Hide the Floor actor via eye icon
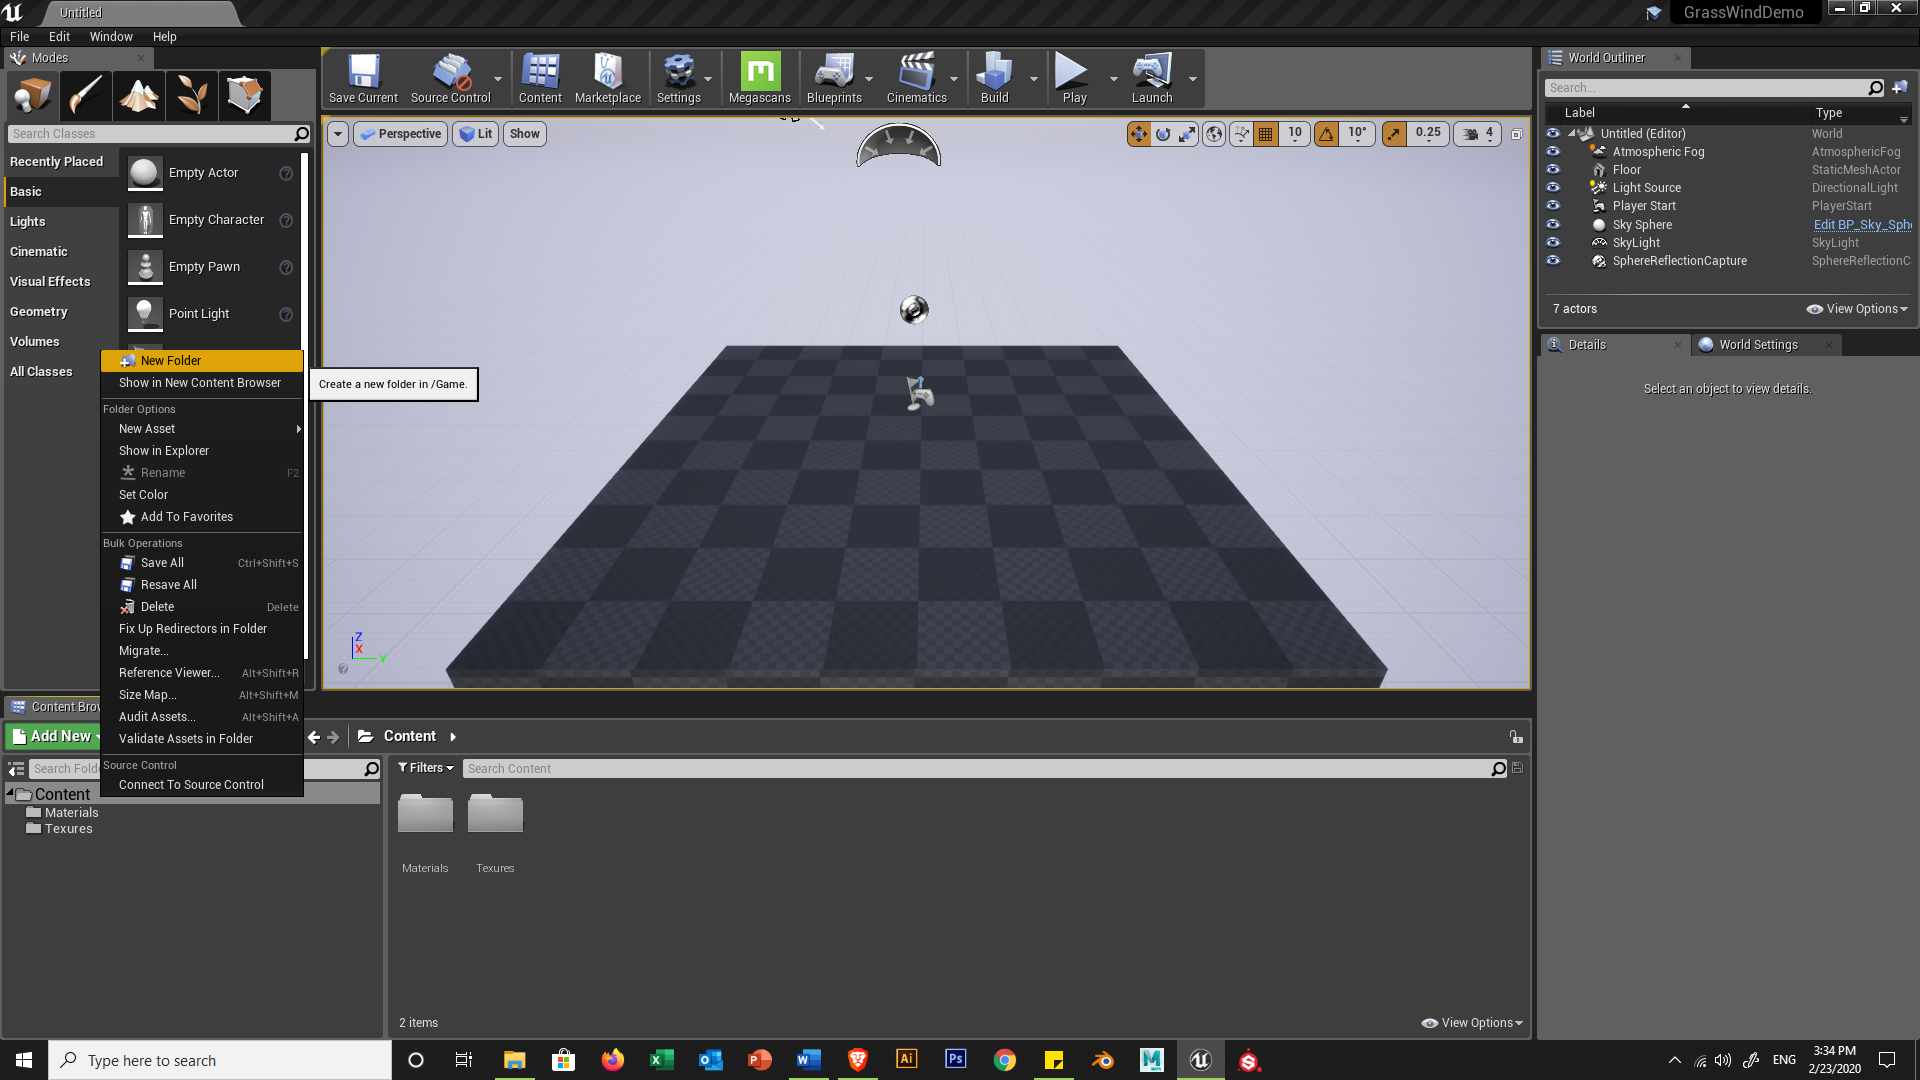Image resolution: width=1920 pixels, height=1080 pixels. tap(1553, 170)
